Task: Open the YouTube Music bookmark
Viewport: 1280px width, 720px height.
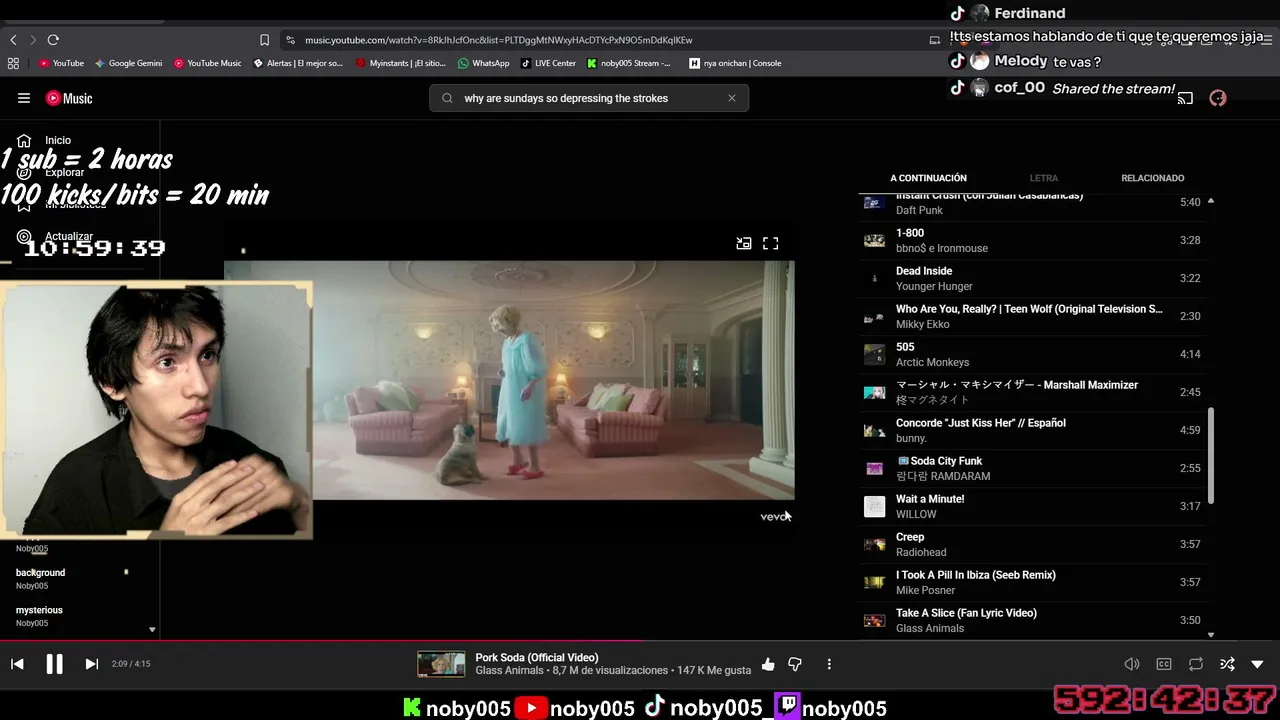Action: 208,63
